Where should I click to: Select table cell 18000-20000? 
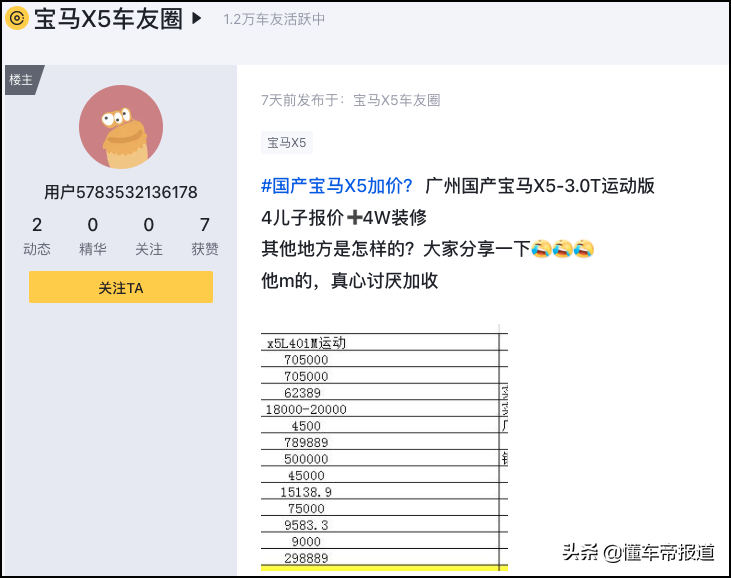(380, 409)
